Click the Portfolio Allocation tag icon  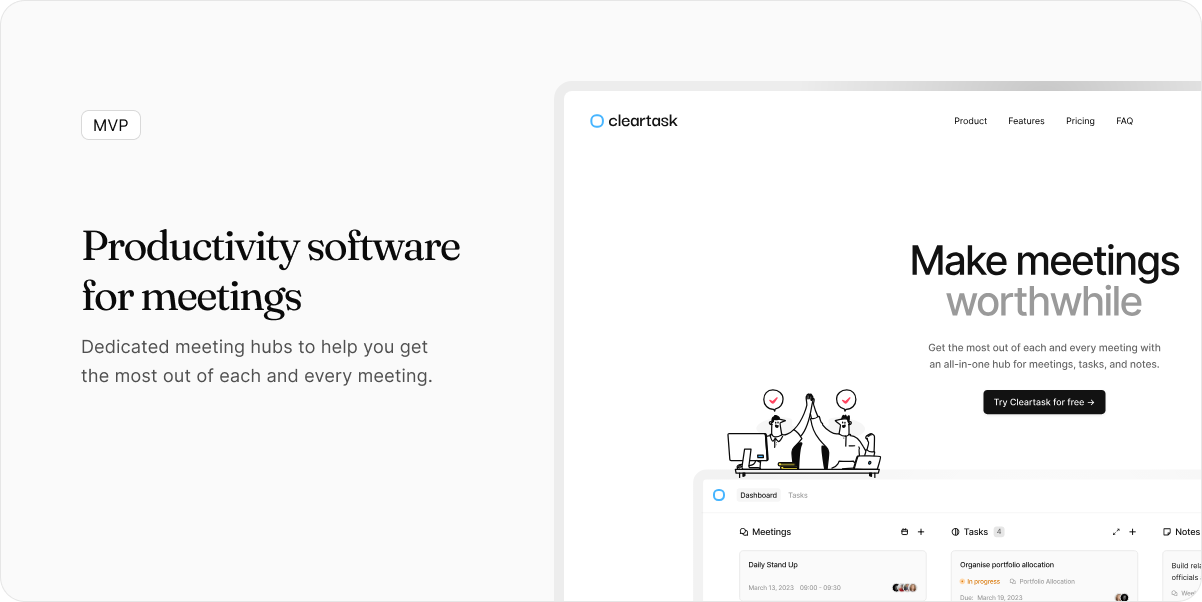tap(1013, 581)
